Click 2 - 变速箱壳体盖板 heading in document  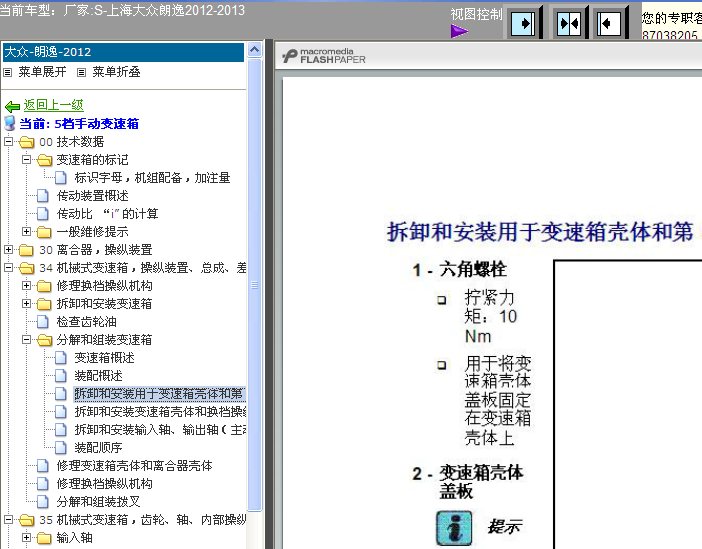(468, 482)
